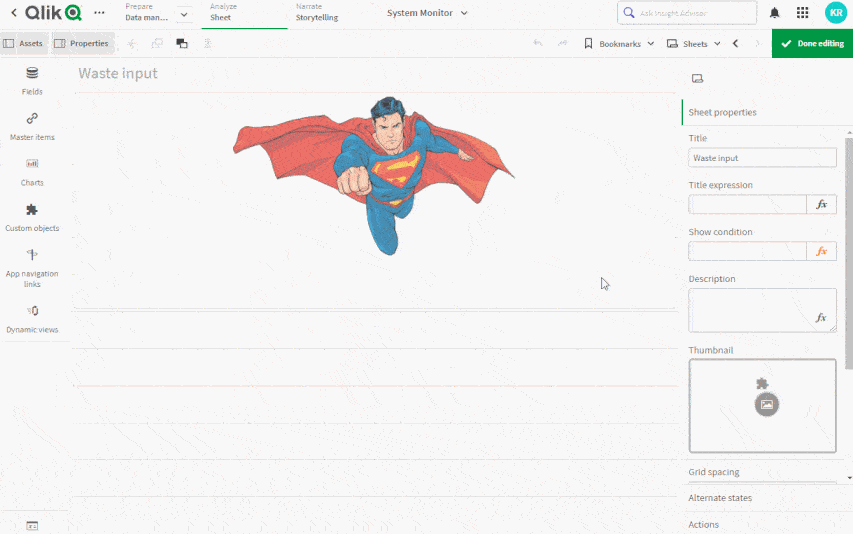Open the Dynamic views panel
853x534 pixels.
coord(32,319)
